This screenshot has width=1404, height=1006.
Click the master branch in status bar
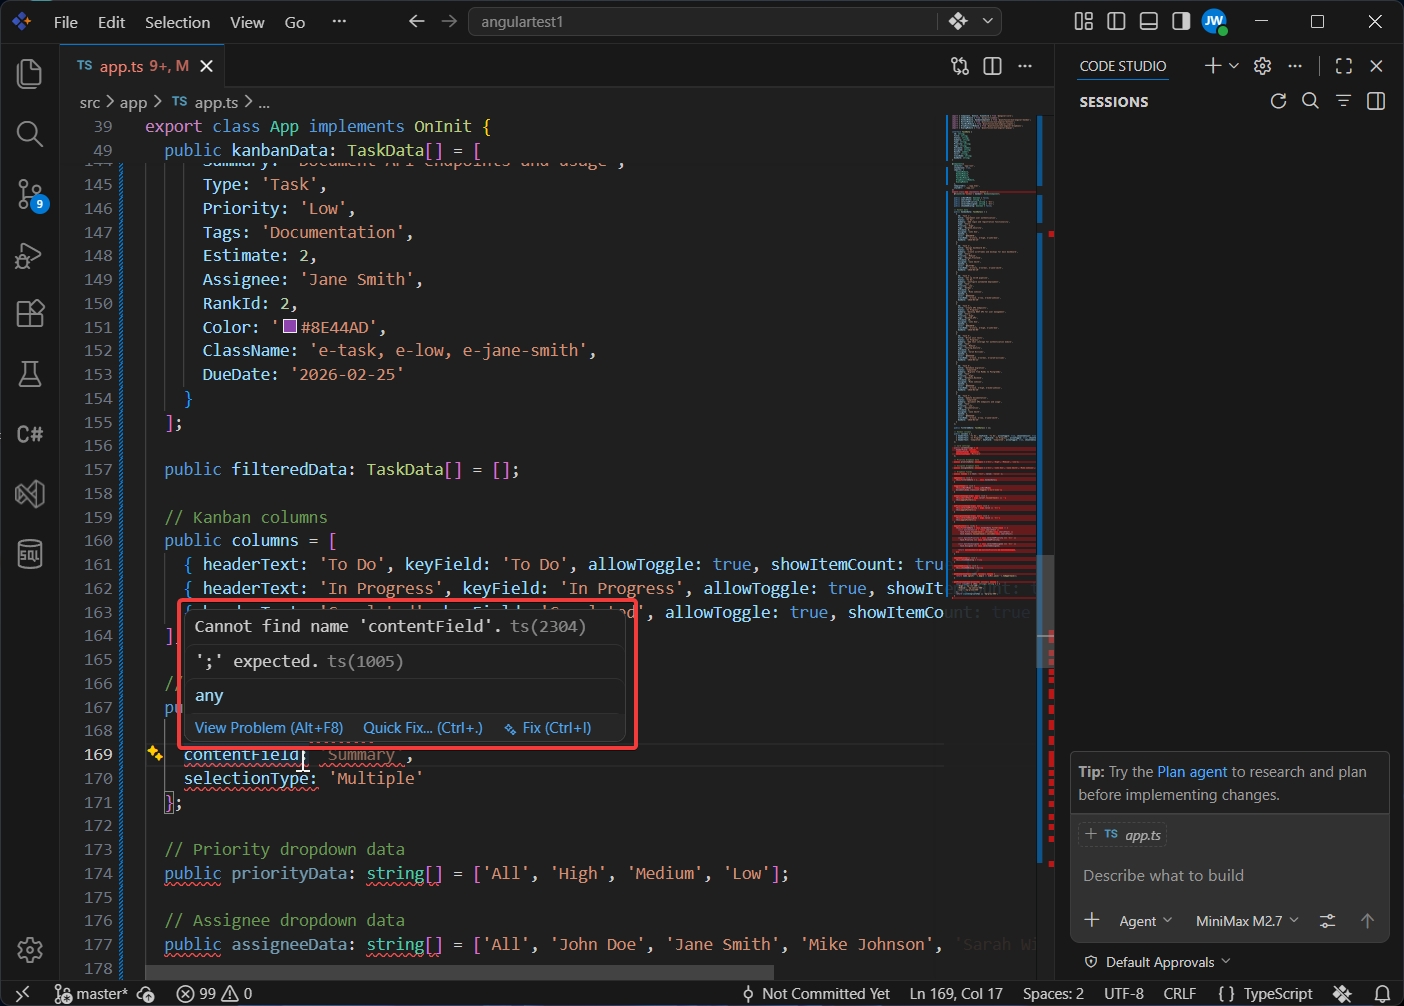[x=92, y=994]
